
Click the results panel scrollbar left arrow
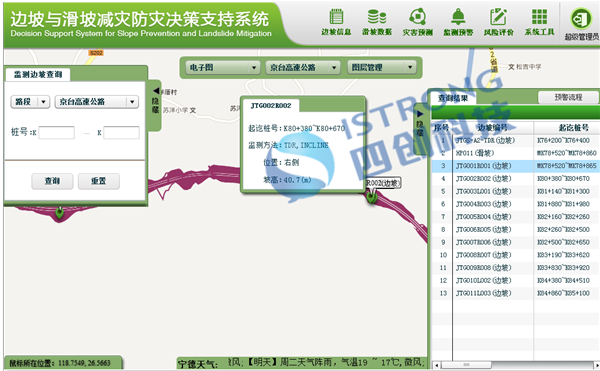(437, 365)
